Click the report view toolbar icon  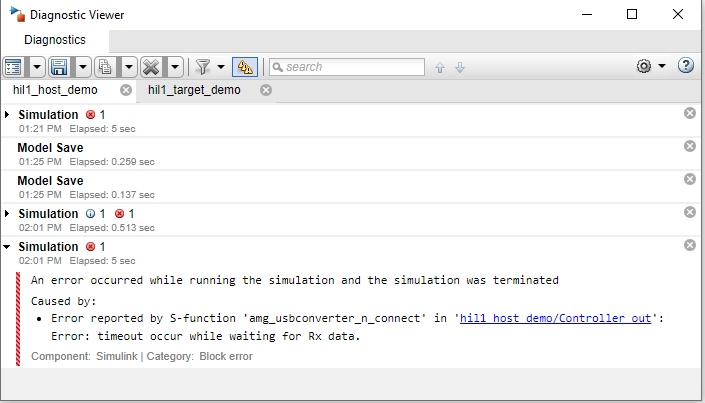pos(13,67)
